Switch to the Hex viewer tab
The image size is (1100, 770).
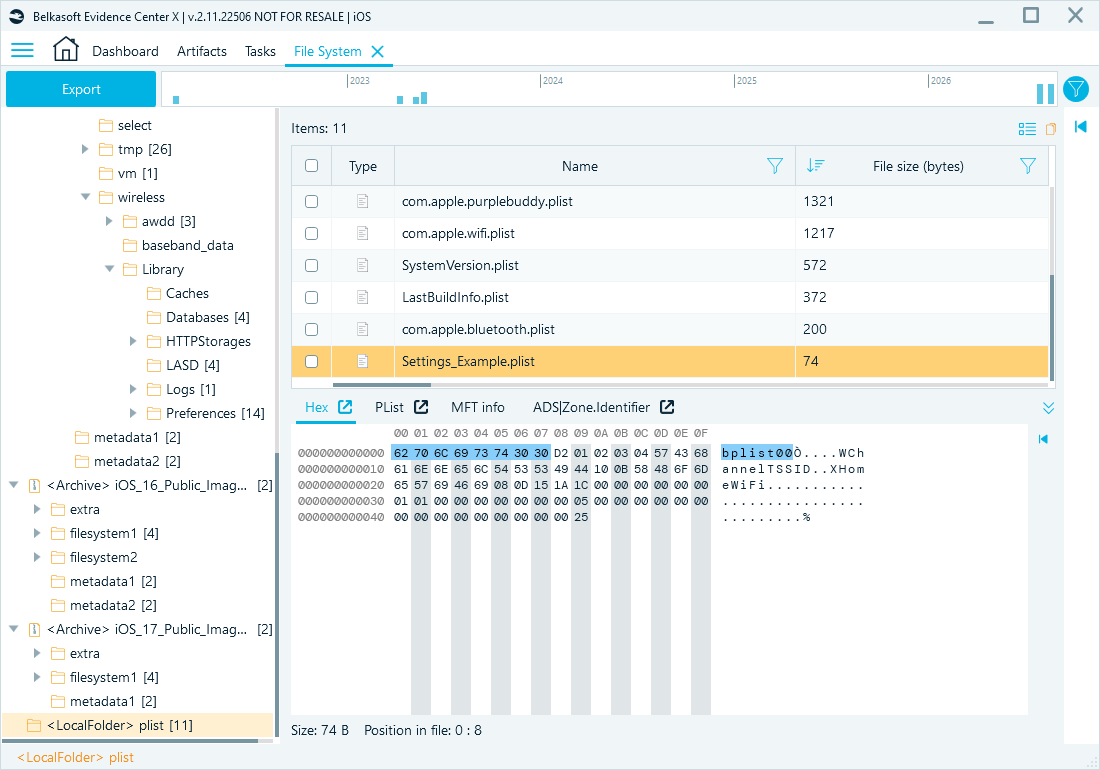[316, 407]
